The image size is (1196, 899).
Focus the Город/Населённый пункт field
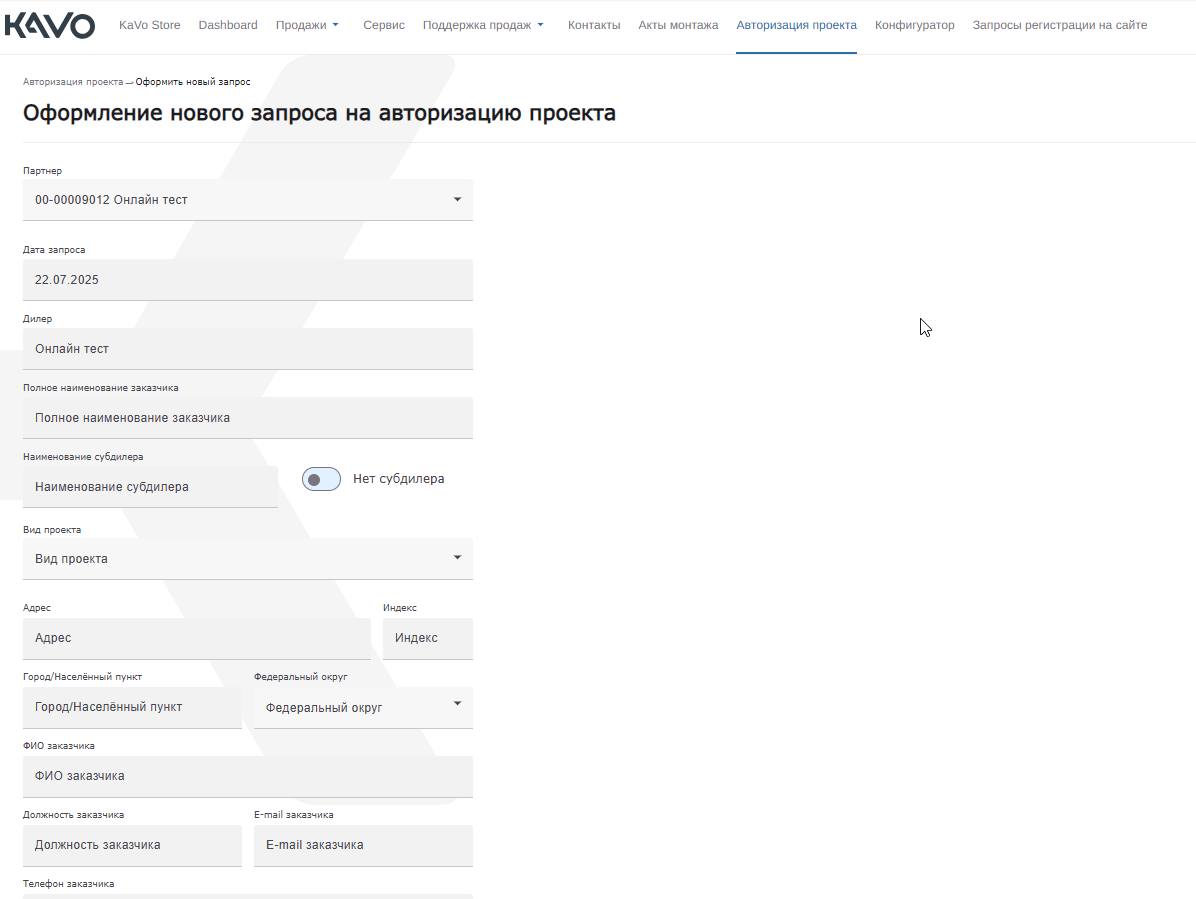(132, 708)
